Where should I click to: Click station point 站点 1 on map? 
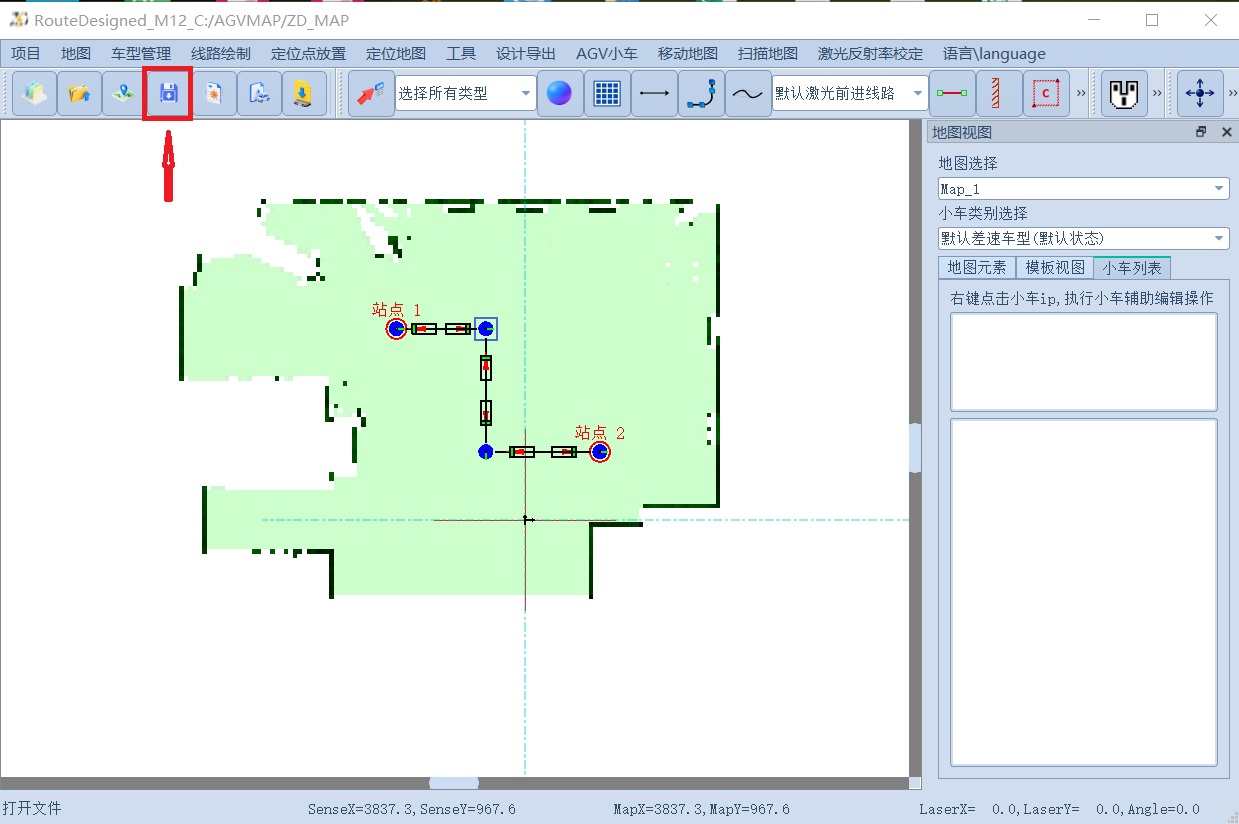point(396,329)
